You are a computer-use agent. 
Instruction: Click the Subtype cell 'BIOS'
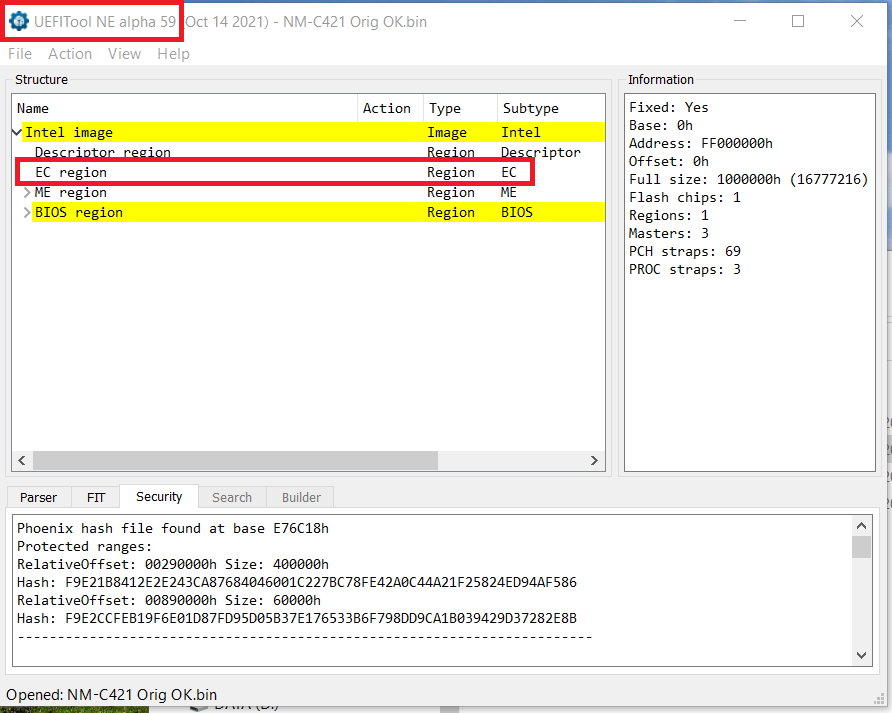[517, 212]
